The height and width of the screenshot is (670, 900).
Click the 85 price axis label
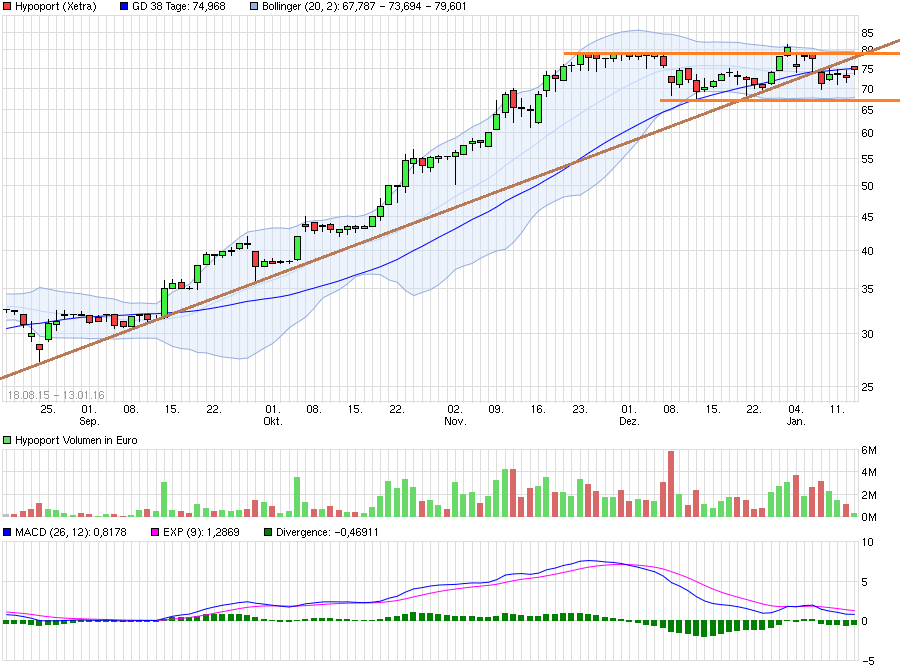click(867, 33)
